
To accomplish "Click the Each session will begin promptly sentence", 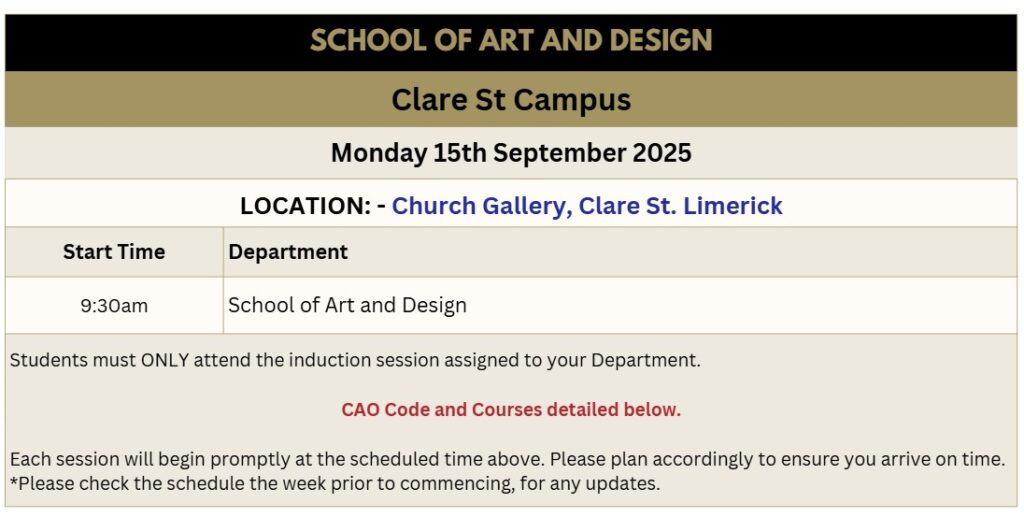I will click(x=507, y=460).
